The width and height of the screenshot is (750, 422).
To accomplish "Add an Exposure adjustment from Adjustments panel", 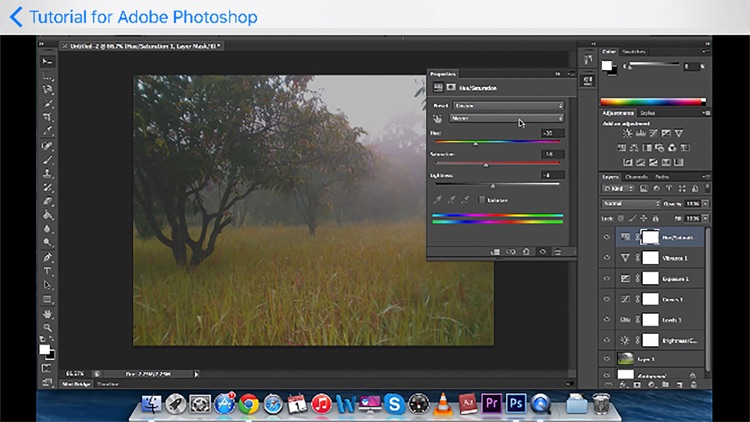I will (666, 133).
